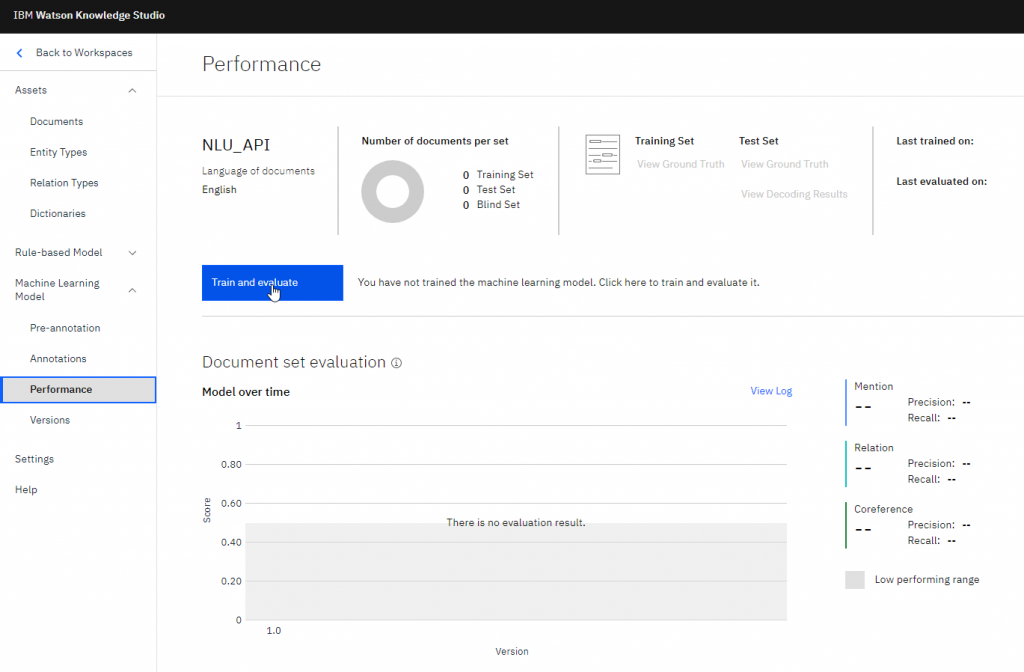Click the 'Low performing range' legend label
The width and height of the screenshot is (1024, 672).
(927, 580)
